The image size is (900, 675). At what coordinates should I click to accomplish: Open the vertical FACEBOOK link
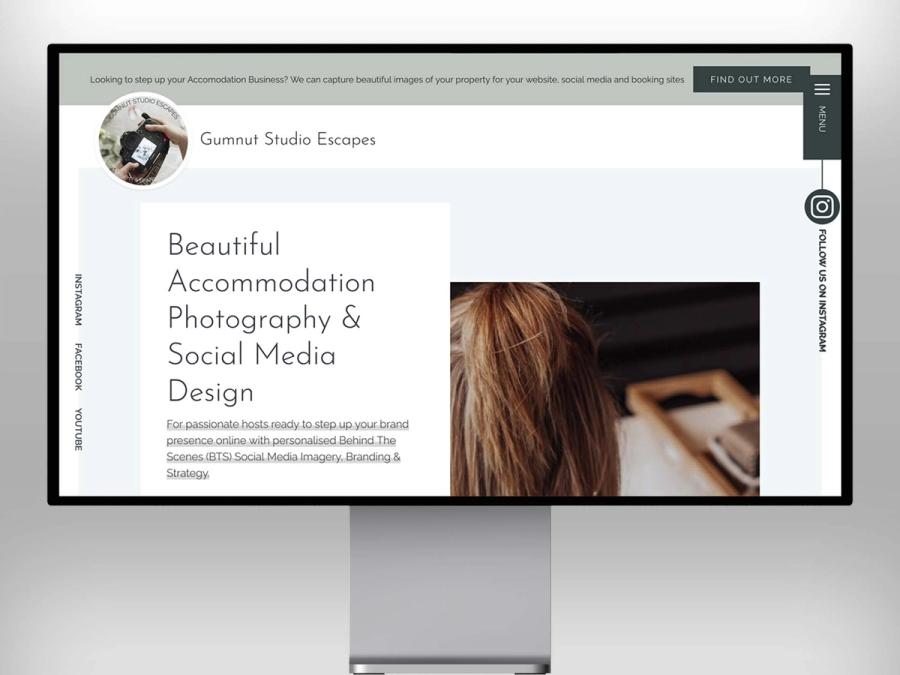pos(78,367)
